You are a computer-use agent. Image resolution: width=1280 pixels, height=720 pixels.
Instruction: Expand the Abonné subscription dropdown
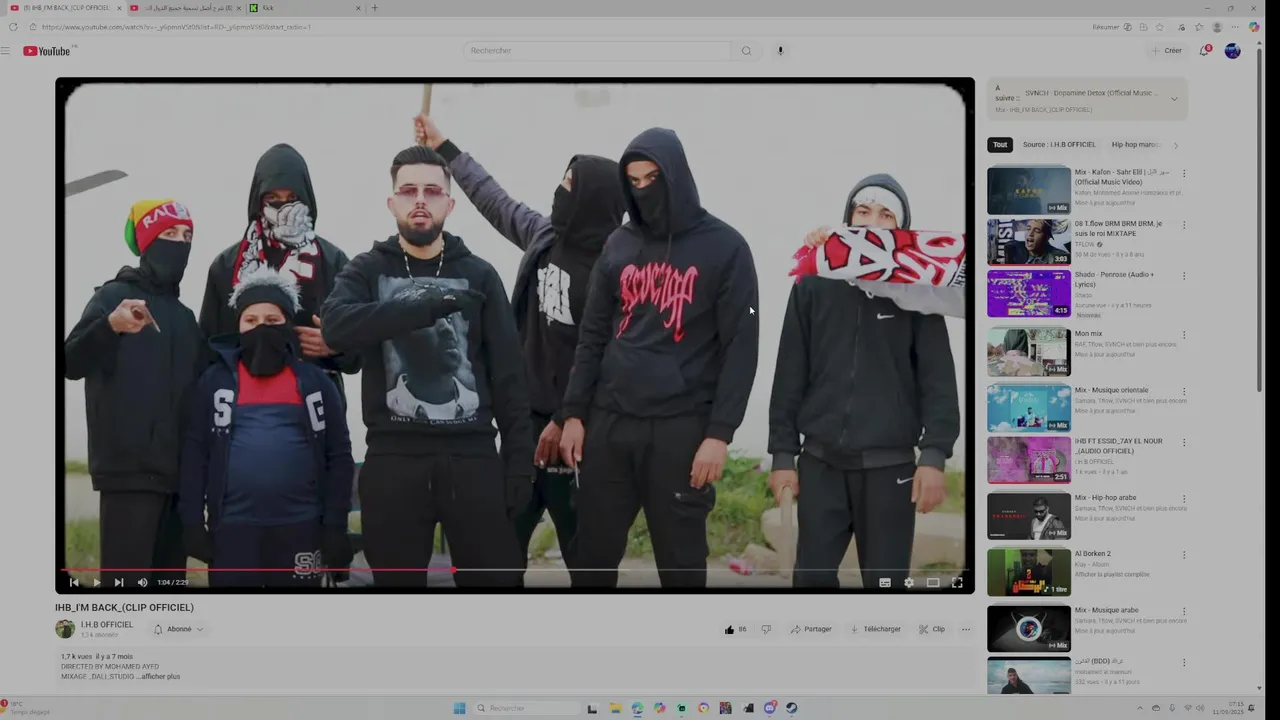[x=179, y=629]
